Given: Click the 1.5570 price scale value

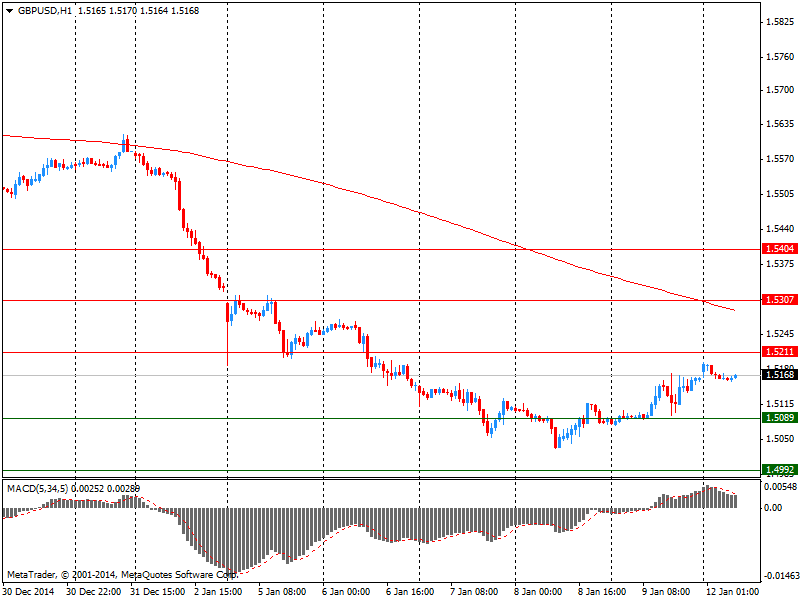Looking at the screenshot, I should click(x=781, y=159).
